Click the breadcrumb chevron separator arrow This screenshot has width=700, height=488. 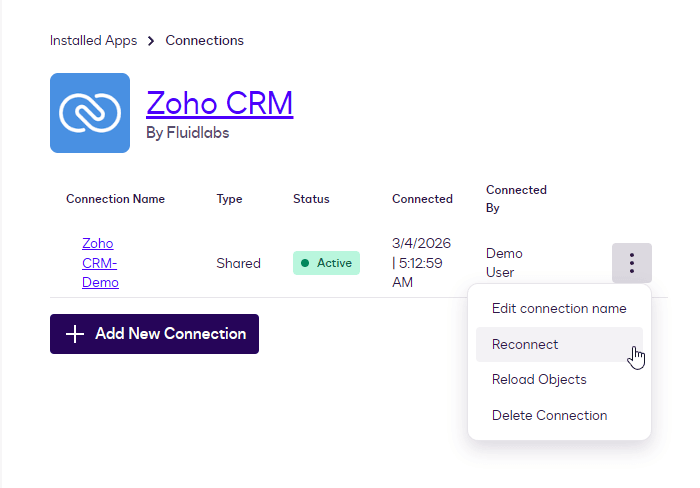pyautogui.click(x=151, y=41)
